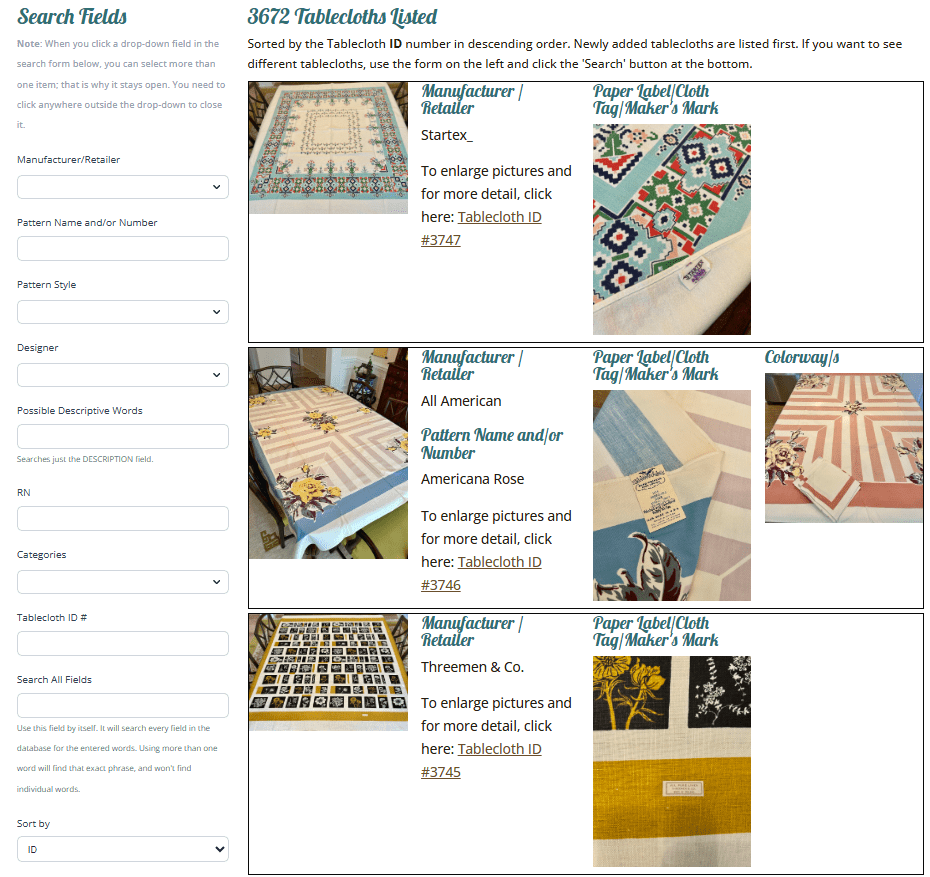This screenshot has height=877, width=930.
Task: Click the Startex tablecloth thumbnail
Action: pyautogui.click(x=328, y=147)
